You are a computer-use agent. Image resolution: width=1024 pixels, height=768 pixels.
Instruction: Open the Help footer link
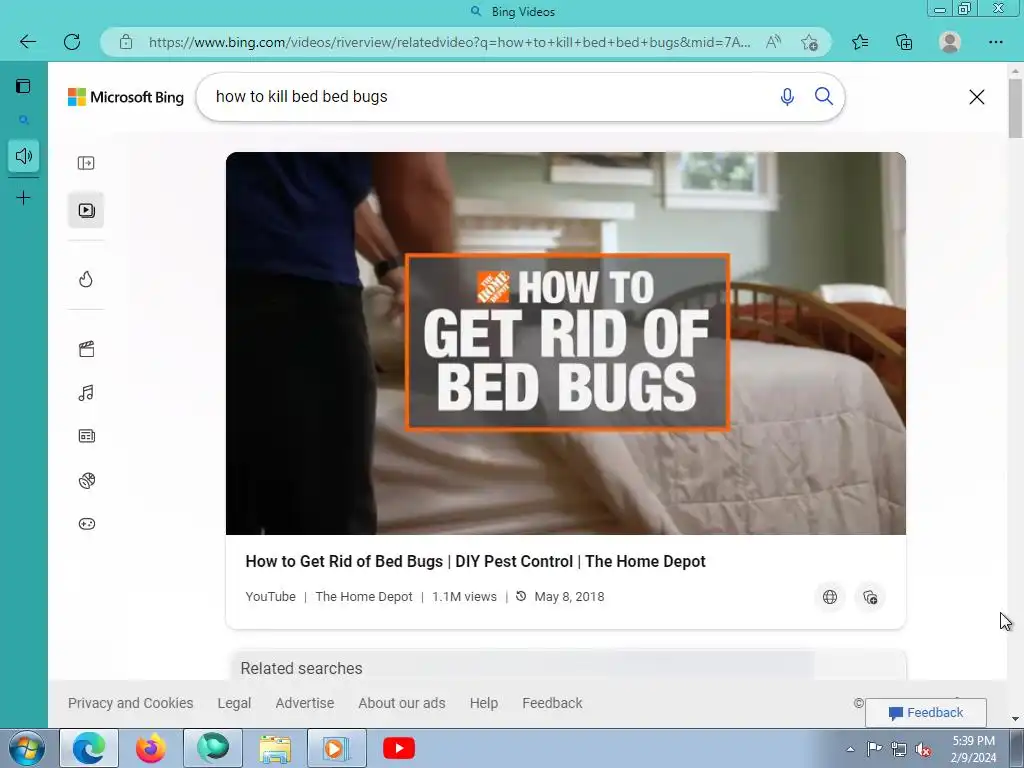point(483,703)
